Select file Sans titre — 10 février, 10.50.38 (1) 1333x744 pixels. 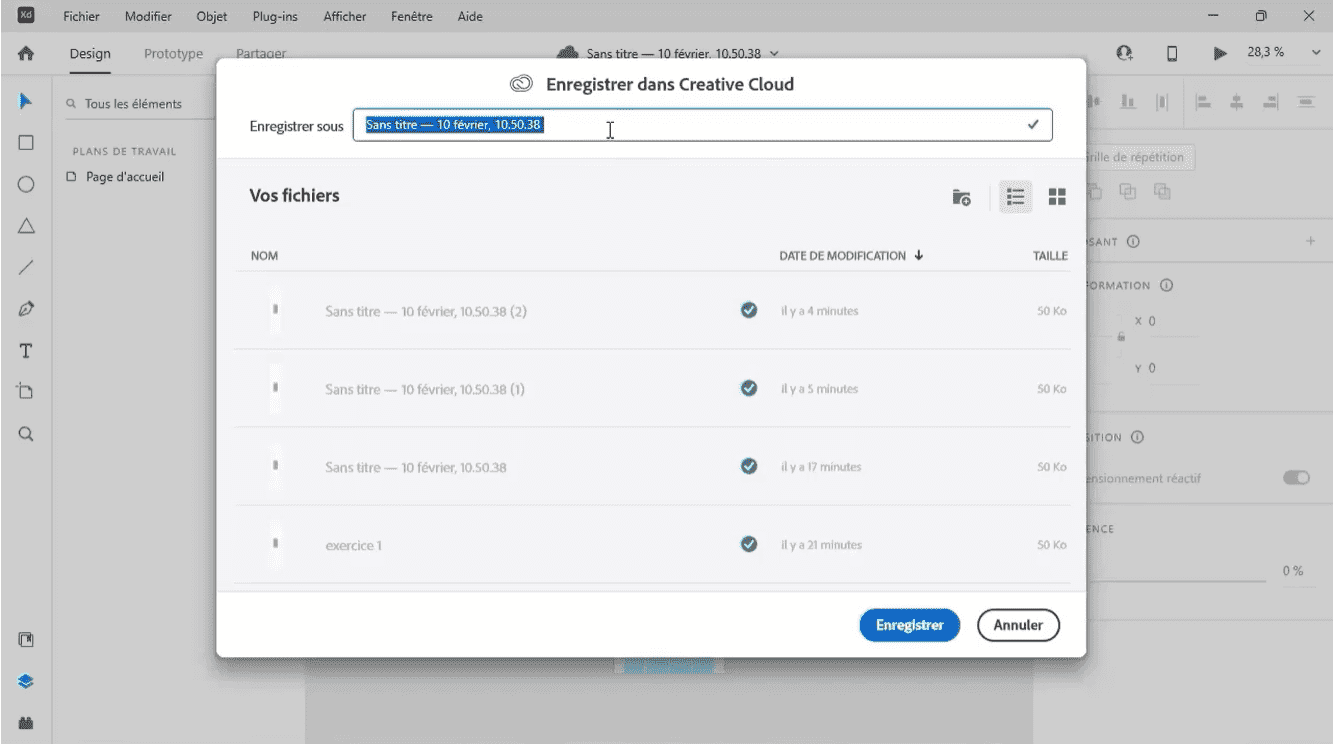point(651,389)
